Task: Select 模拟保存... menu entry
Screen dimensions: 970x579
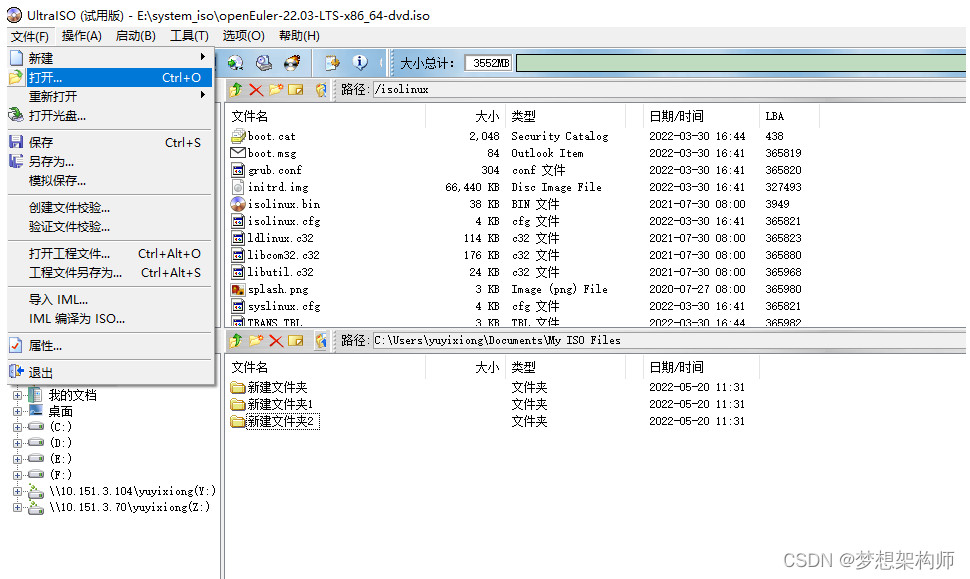Action: pos(110,181)
